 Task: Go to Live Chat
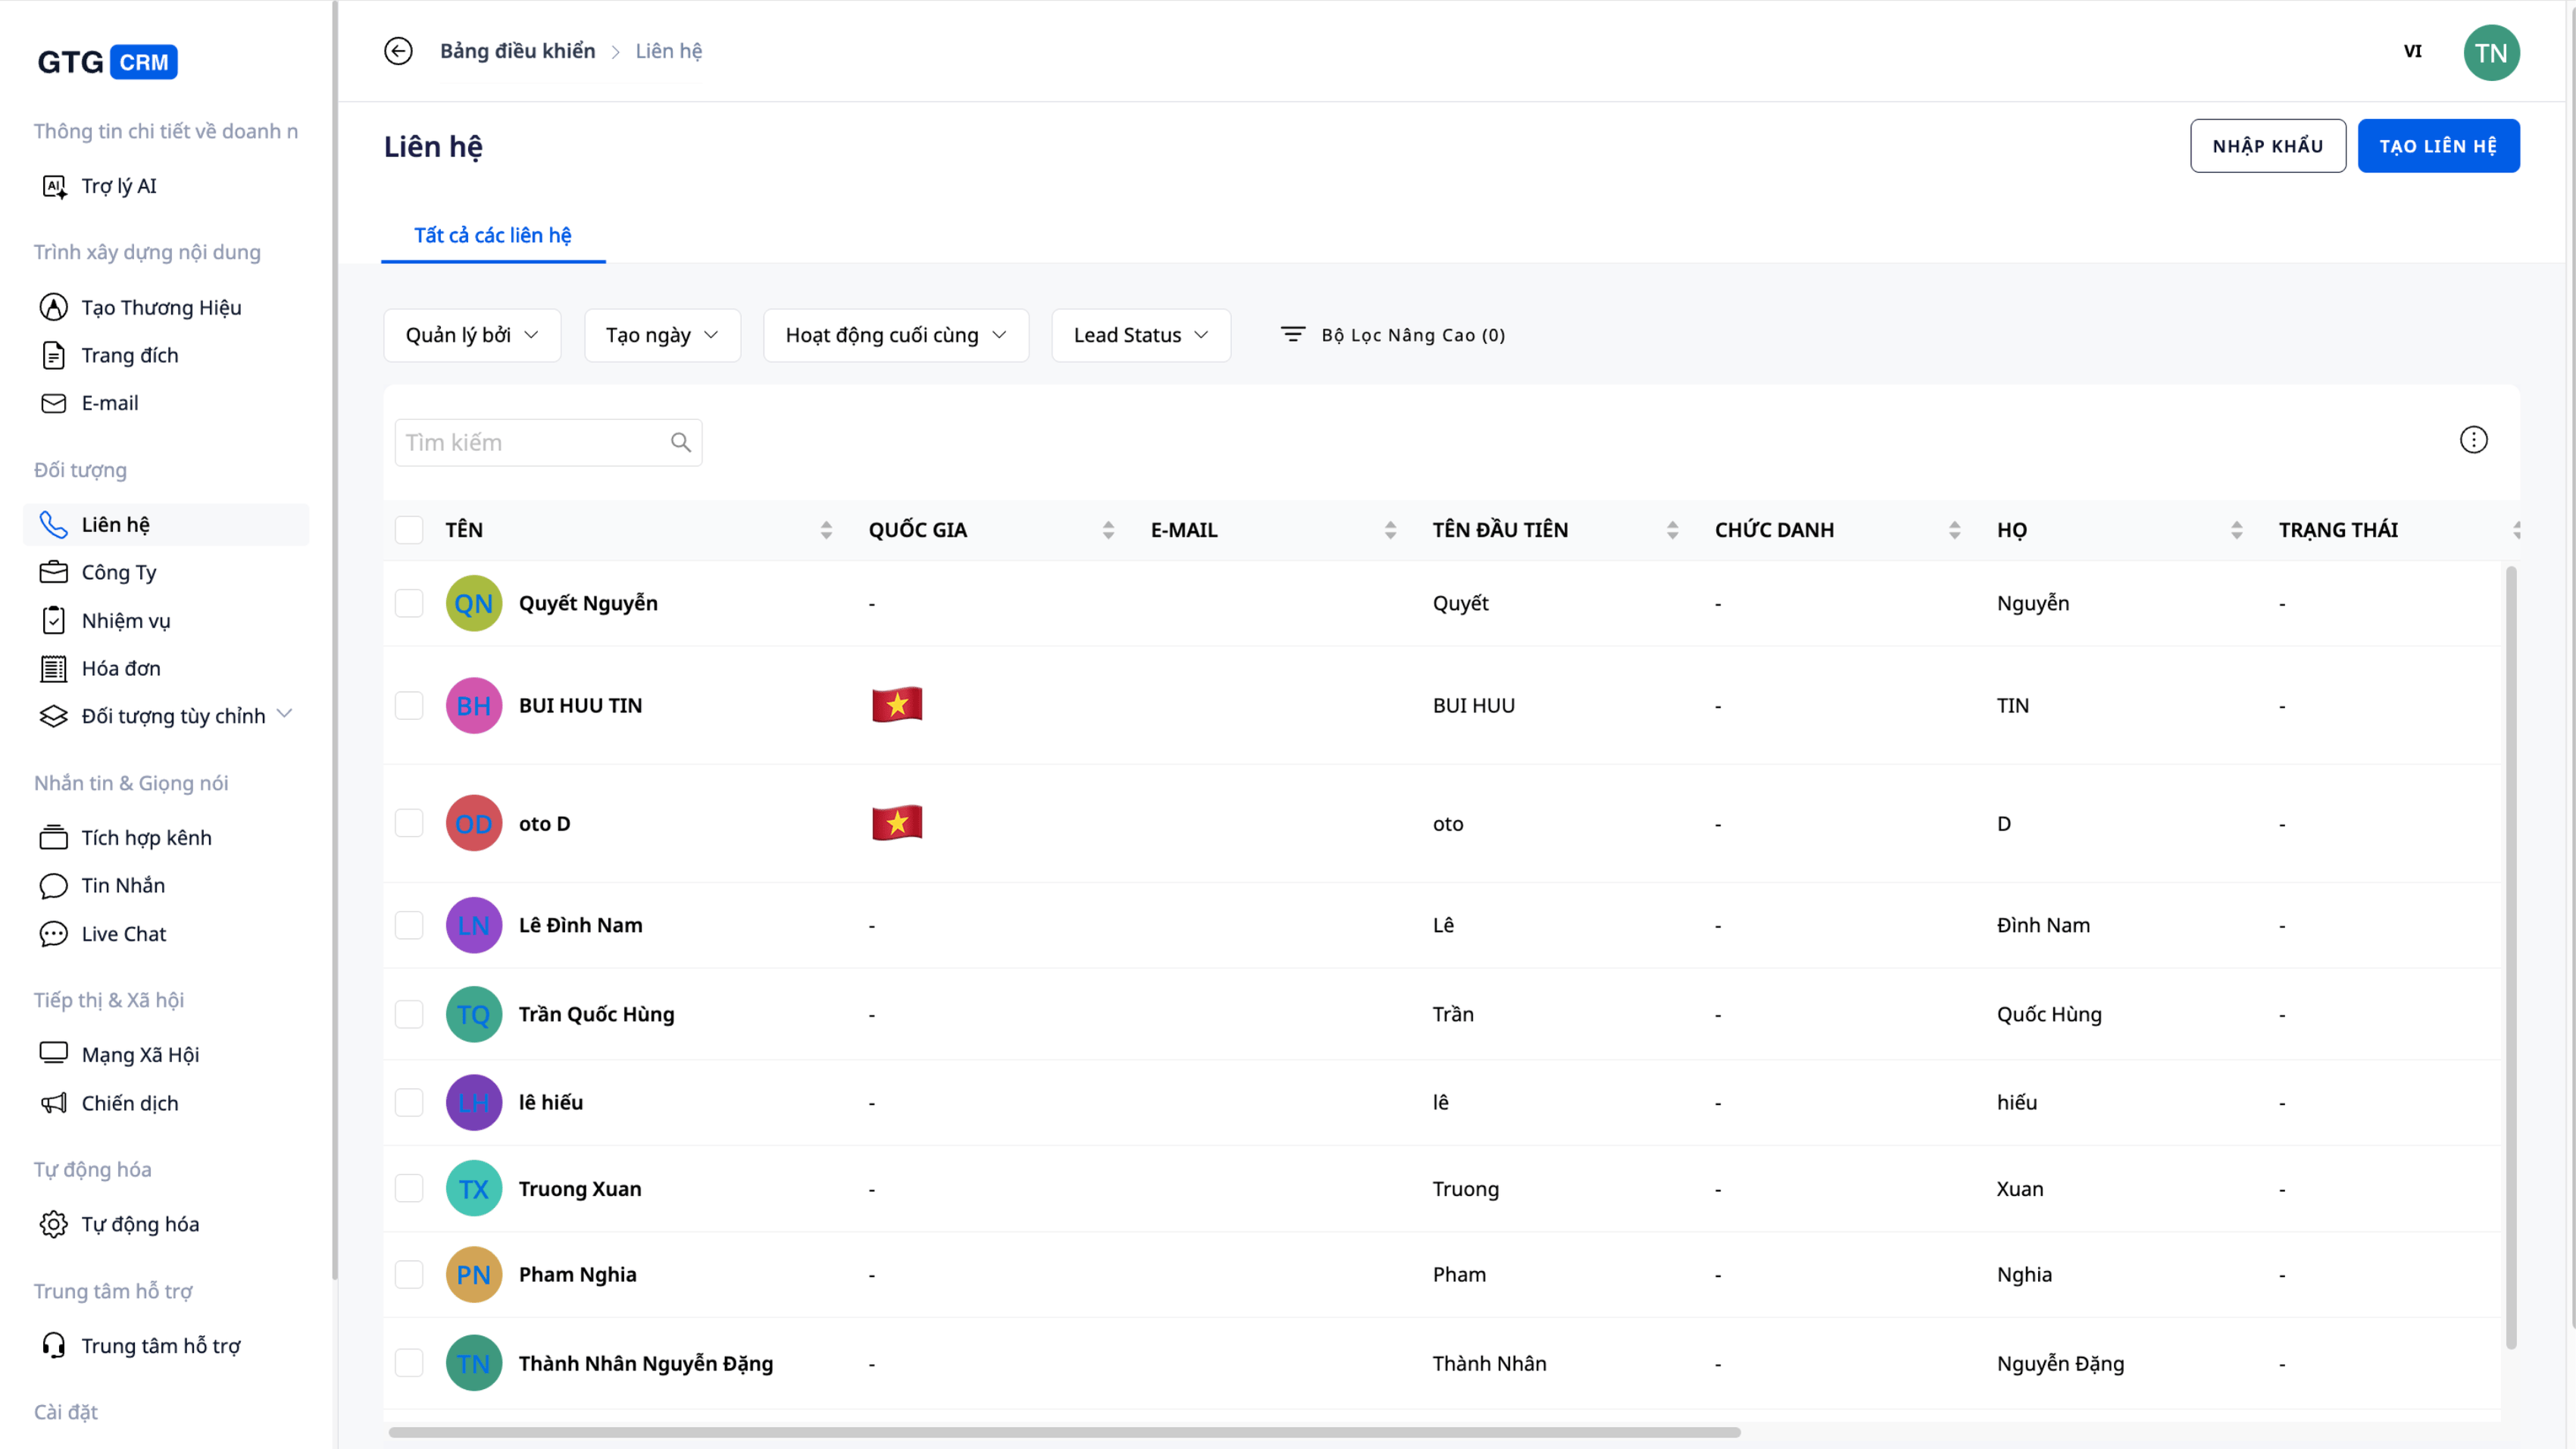[x=123, y=933]
